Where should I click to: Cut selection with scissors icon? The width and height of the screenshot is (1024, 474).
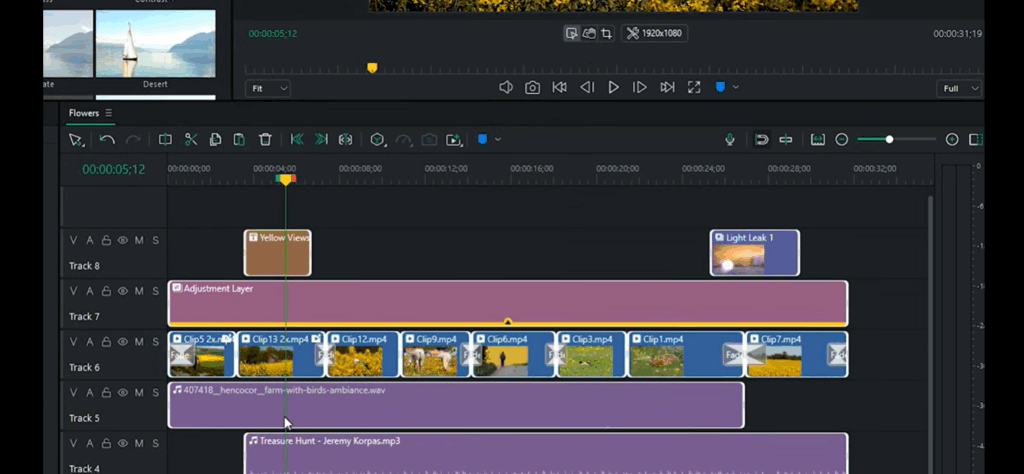[x=191, y=140]
